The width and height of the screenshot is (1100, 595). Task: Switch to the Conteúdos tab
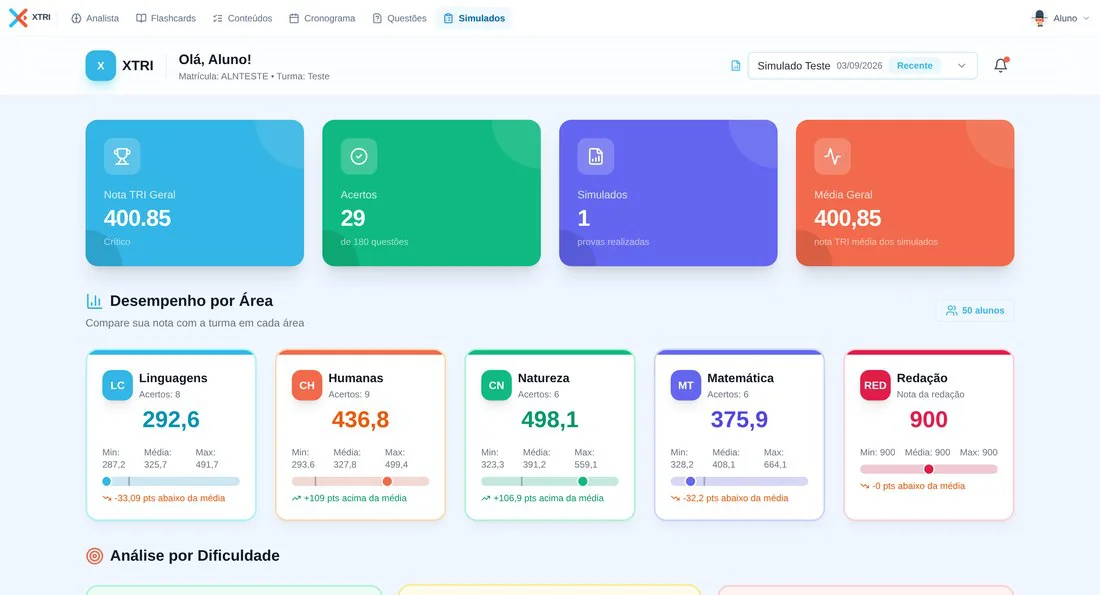coord(242,18)
